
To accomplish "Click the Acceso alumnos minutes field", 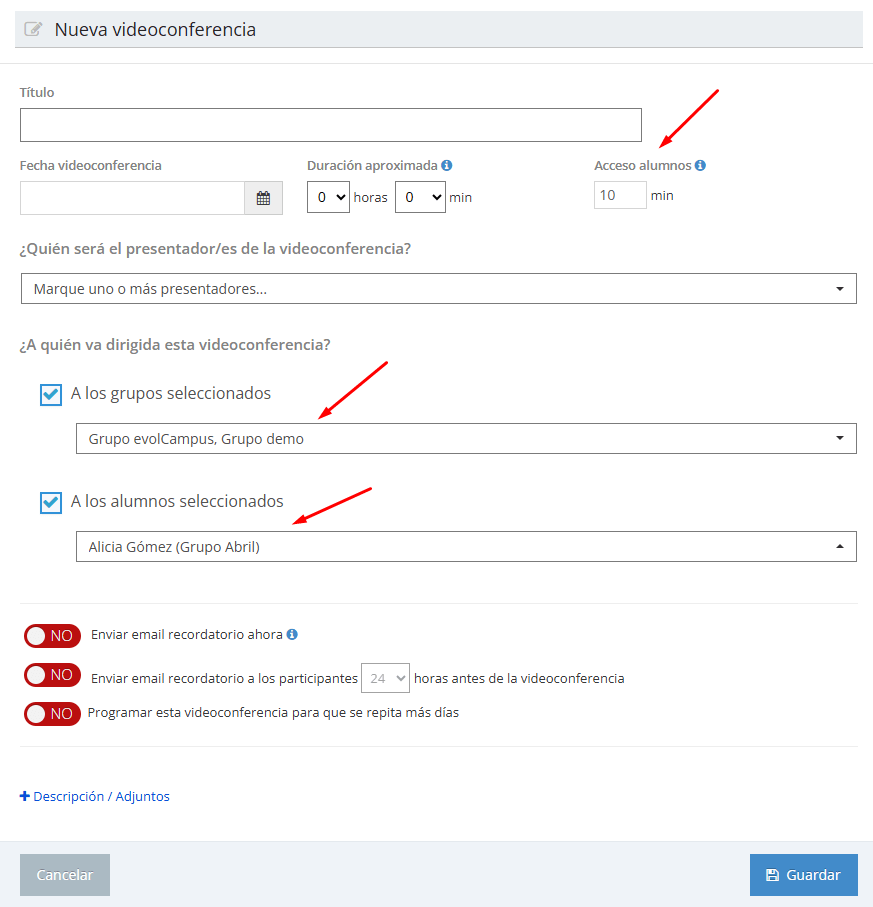I will point(620,195).
